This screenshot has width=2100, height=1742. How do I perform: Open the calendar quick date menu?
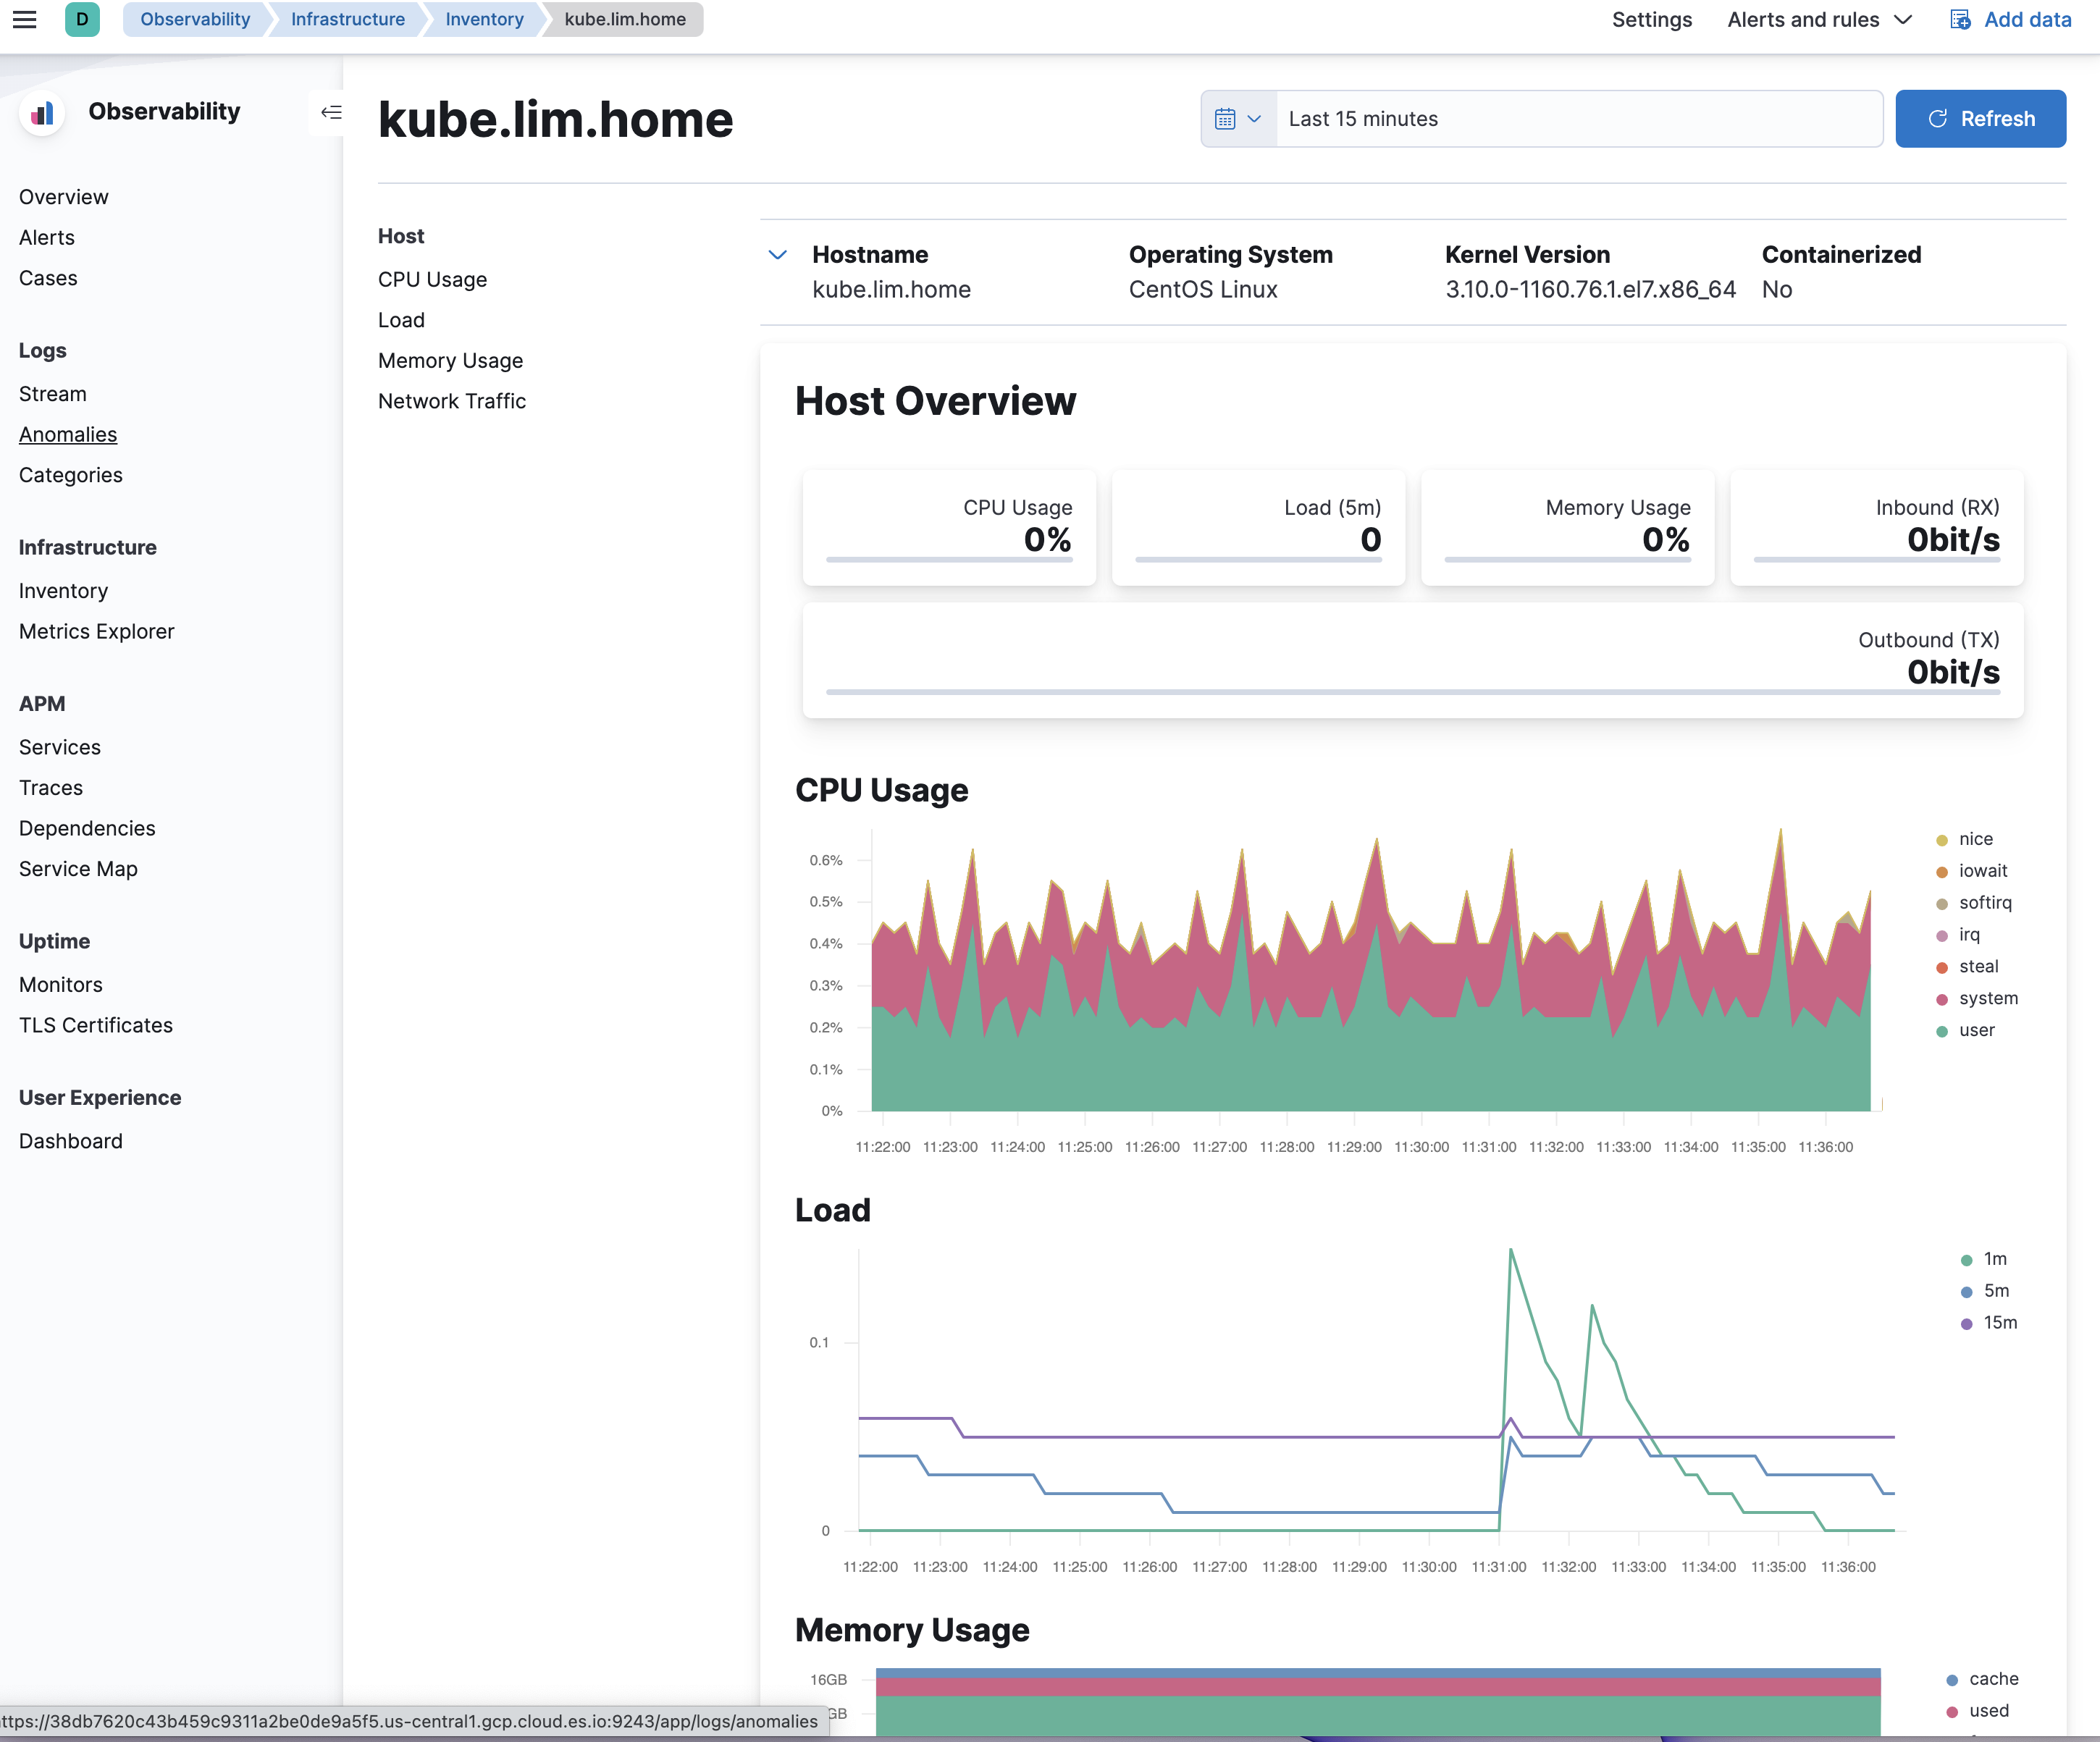[1238, 119]
